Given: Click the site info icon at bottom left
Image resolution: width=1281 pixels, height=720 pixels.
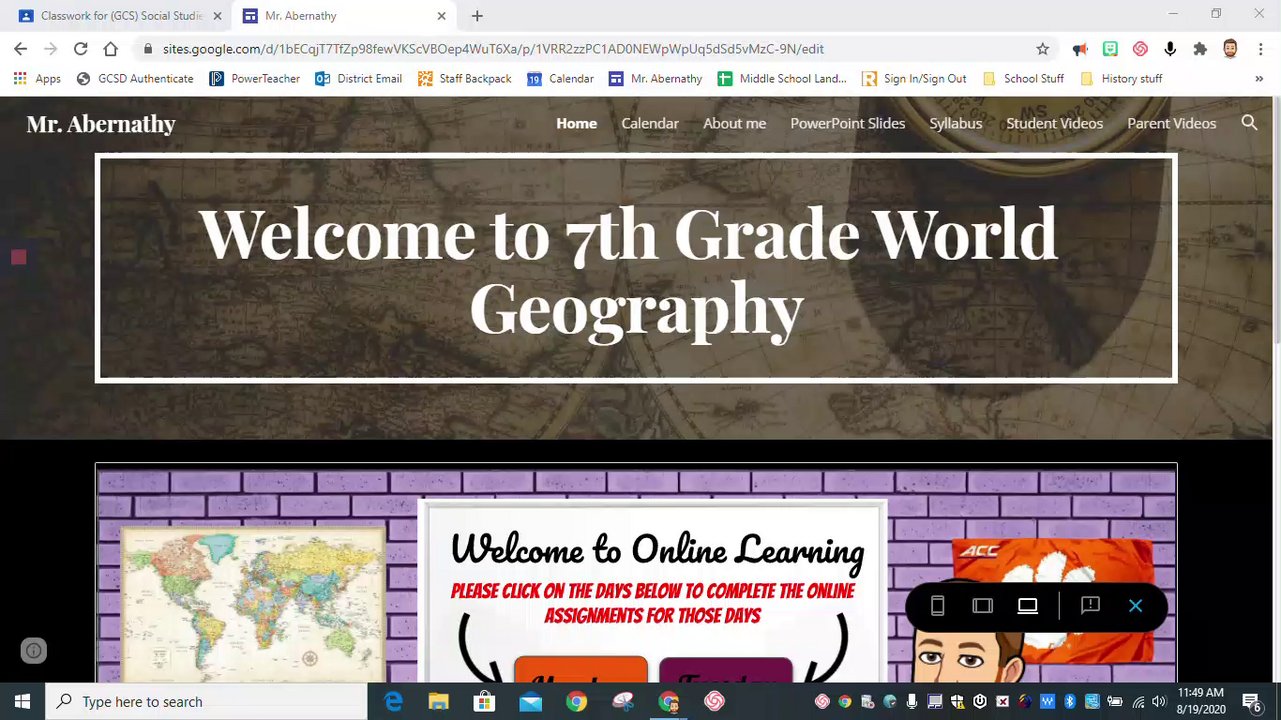Looking at the screenshot, I should [x=33, y=651].
